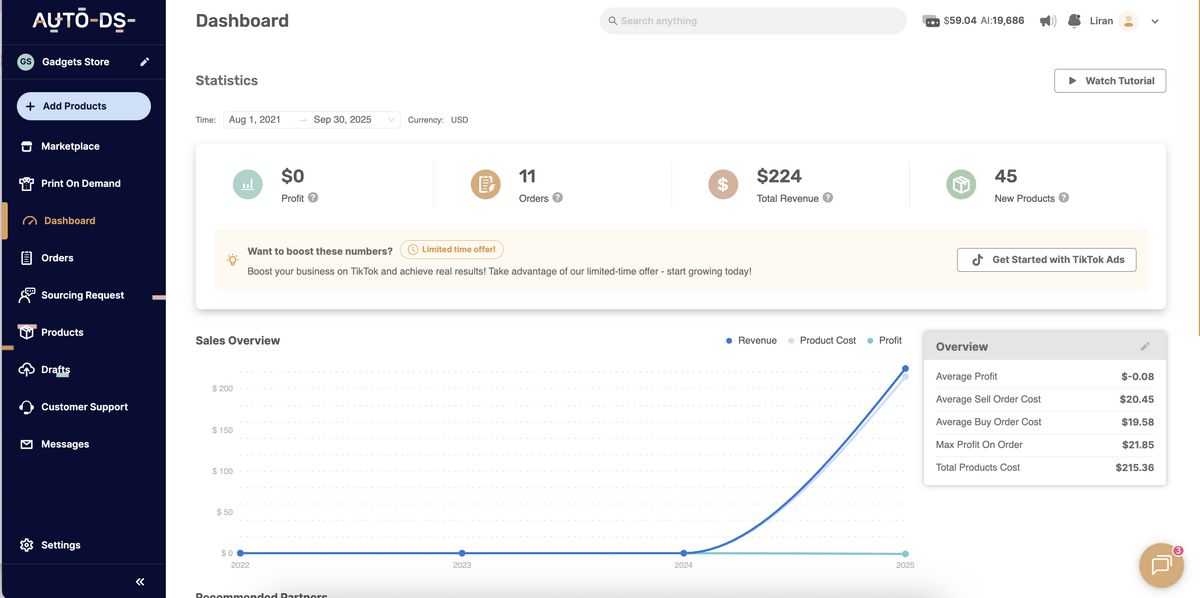Click the announcements megaphone icon

click(x=1046, y=20)
